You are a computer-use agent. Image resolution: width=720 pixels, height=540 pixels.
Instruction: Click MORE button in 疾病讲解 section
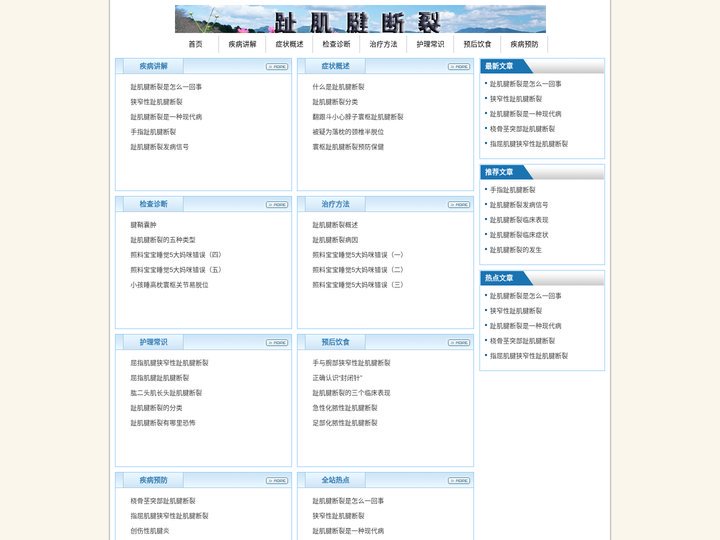[x=277, y=67]
